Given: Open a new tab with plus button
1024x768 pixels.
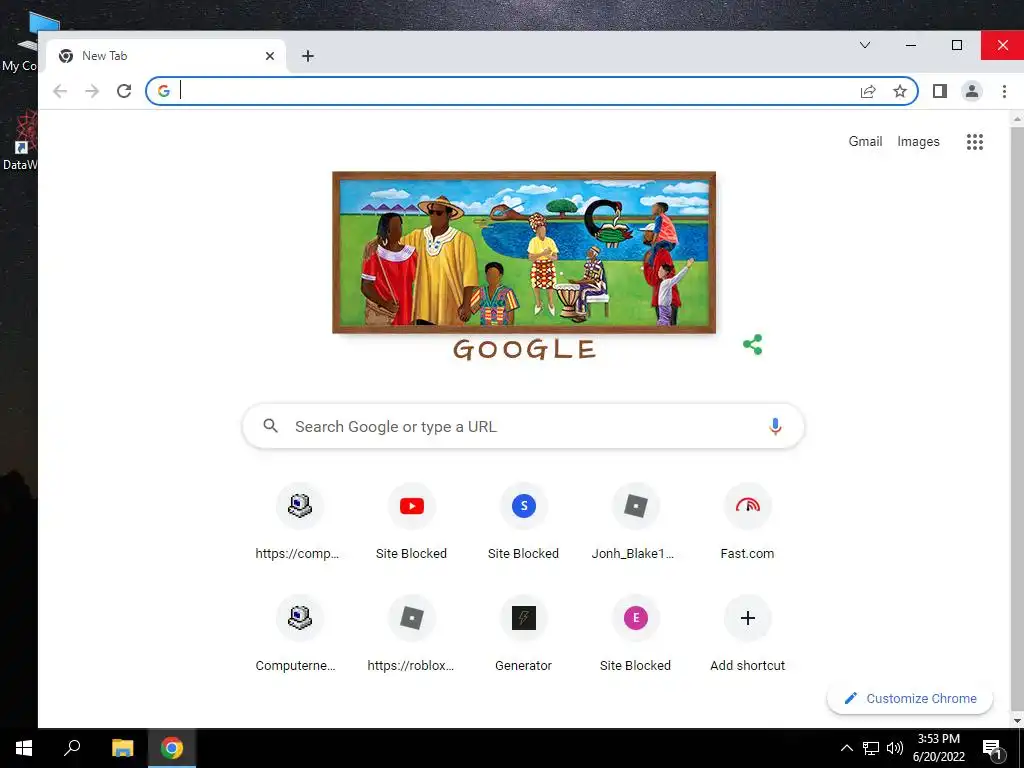Looking at the screenshot, I should tap(308, 56).
